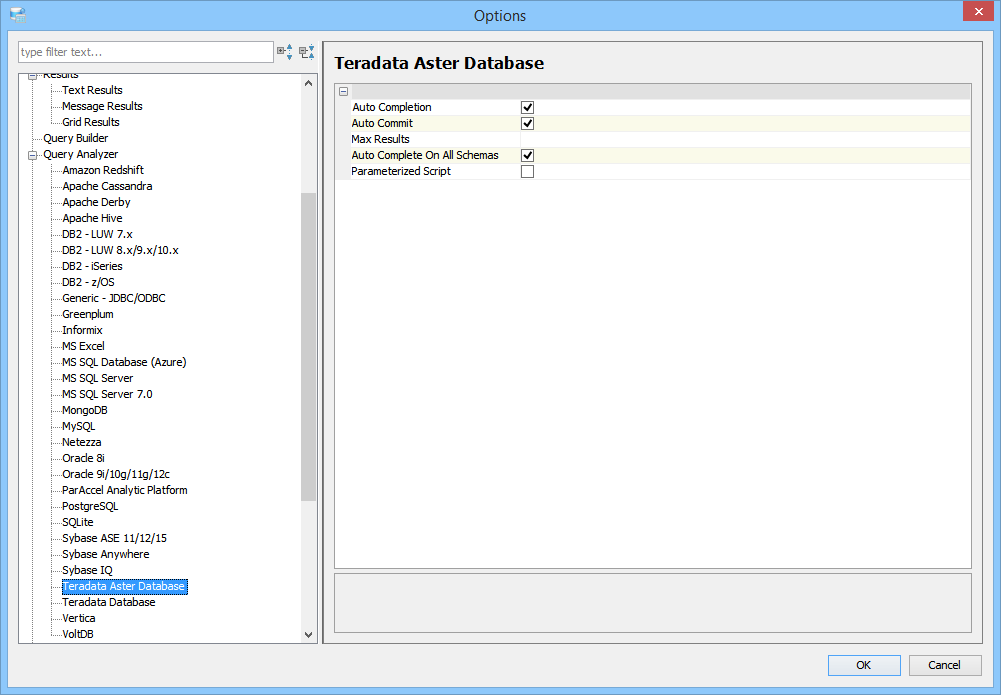Select Teradata Aster Database tree item

tap(124, 587)
